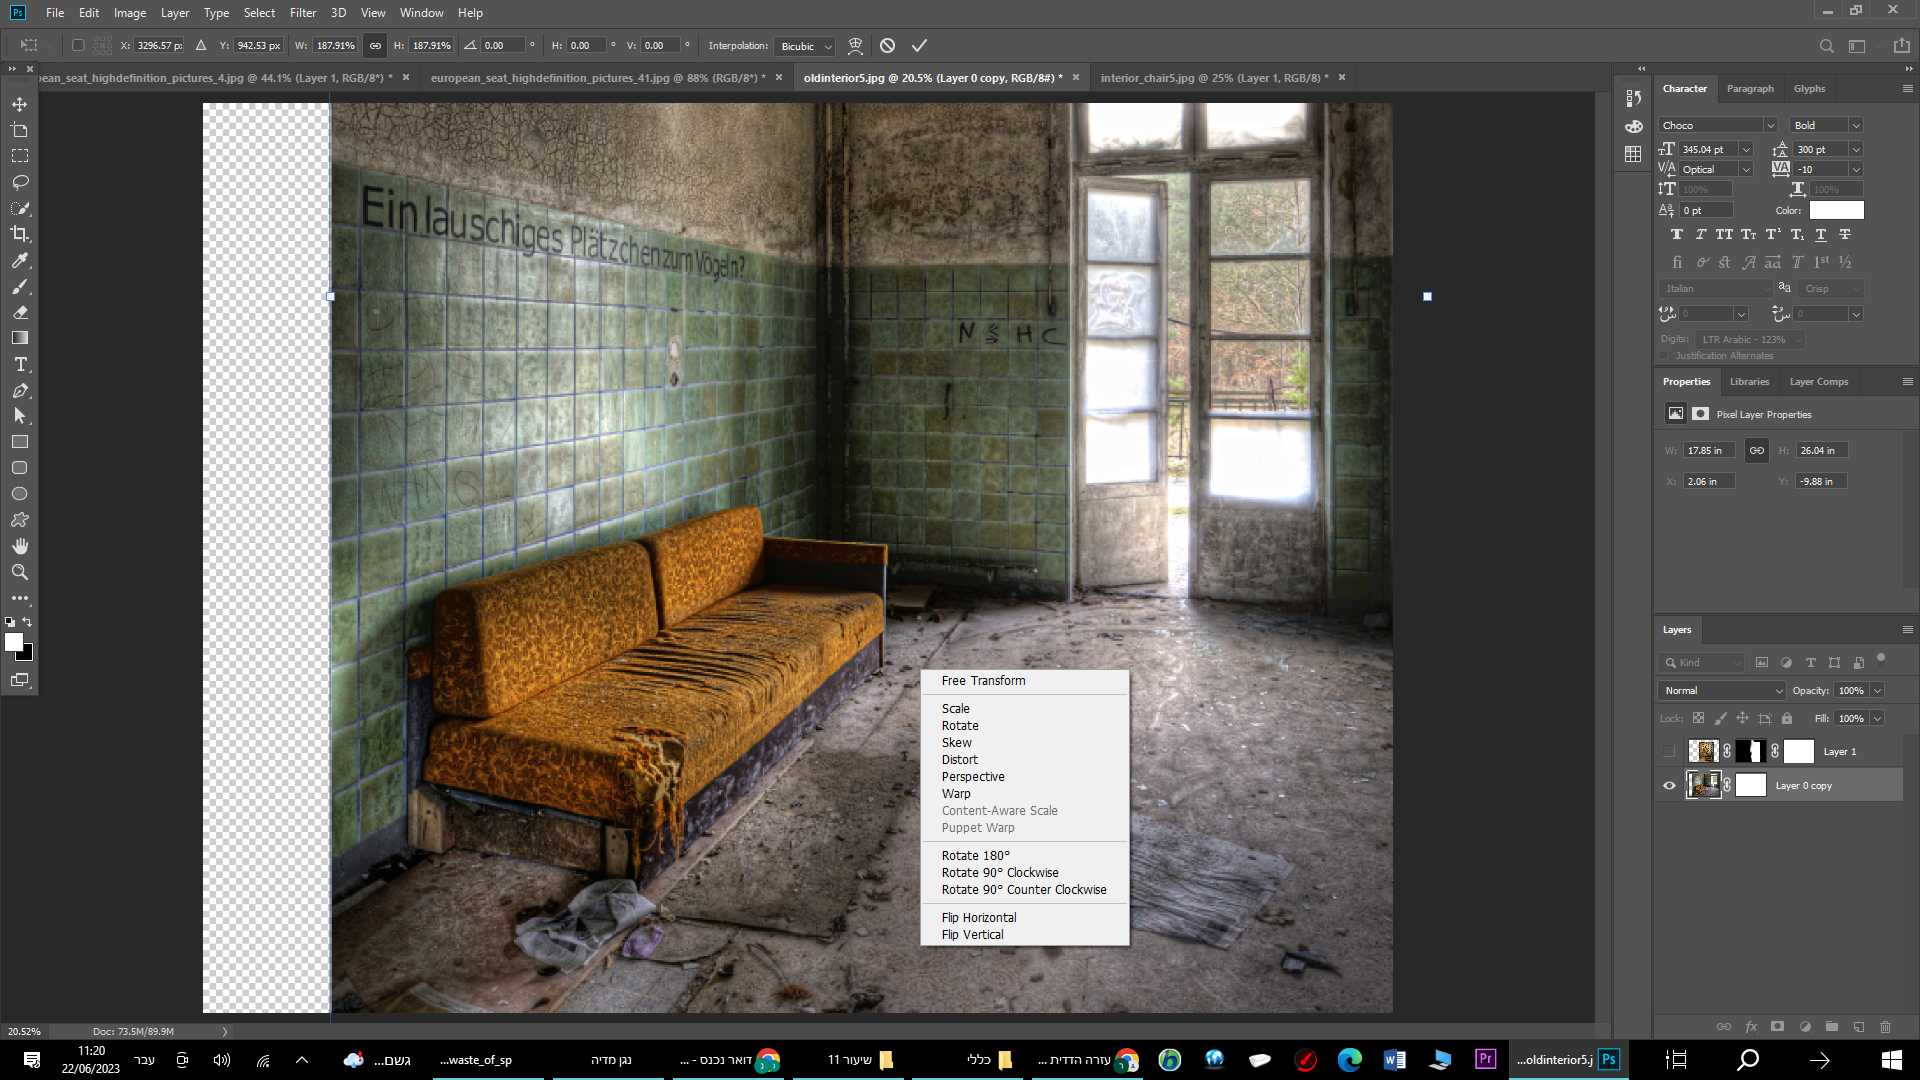Select the Crop tool
1920x1080 pixels.
click(20, 234)
